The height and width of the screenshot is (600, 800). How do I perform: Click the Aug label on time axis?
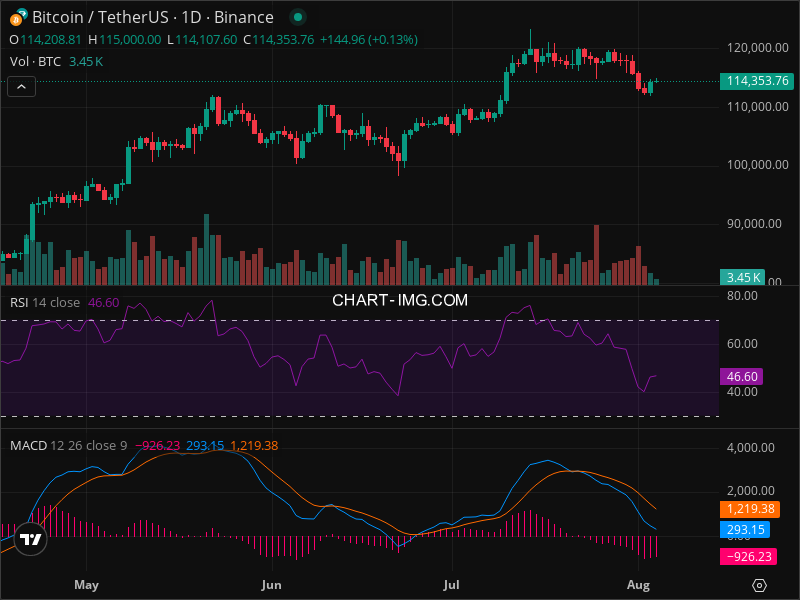tap(638, 585)
